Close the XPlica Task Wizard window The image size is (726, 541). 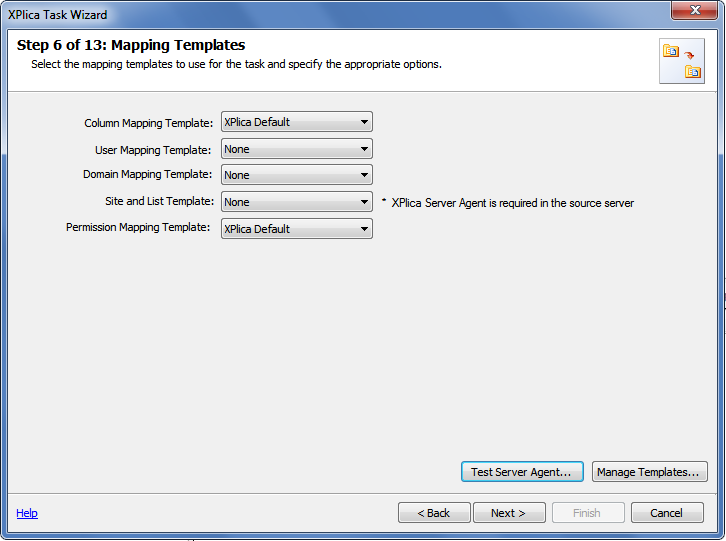click(694, 10)
